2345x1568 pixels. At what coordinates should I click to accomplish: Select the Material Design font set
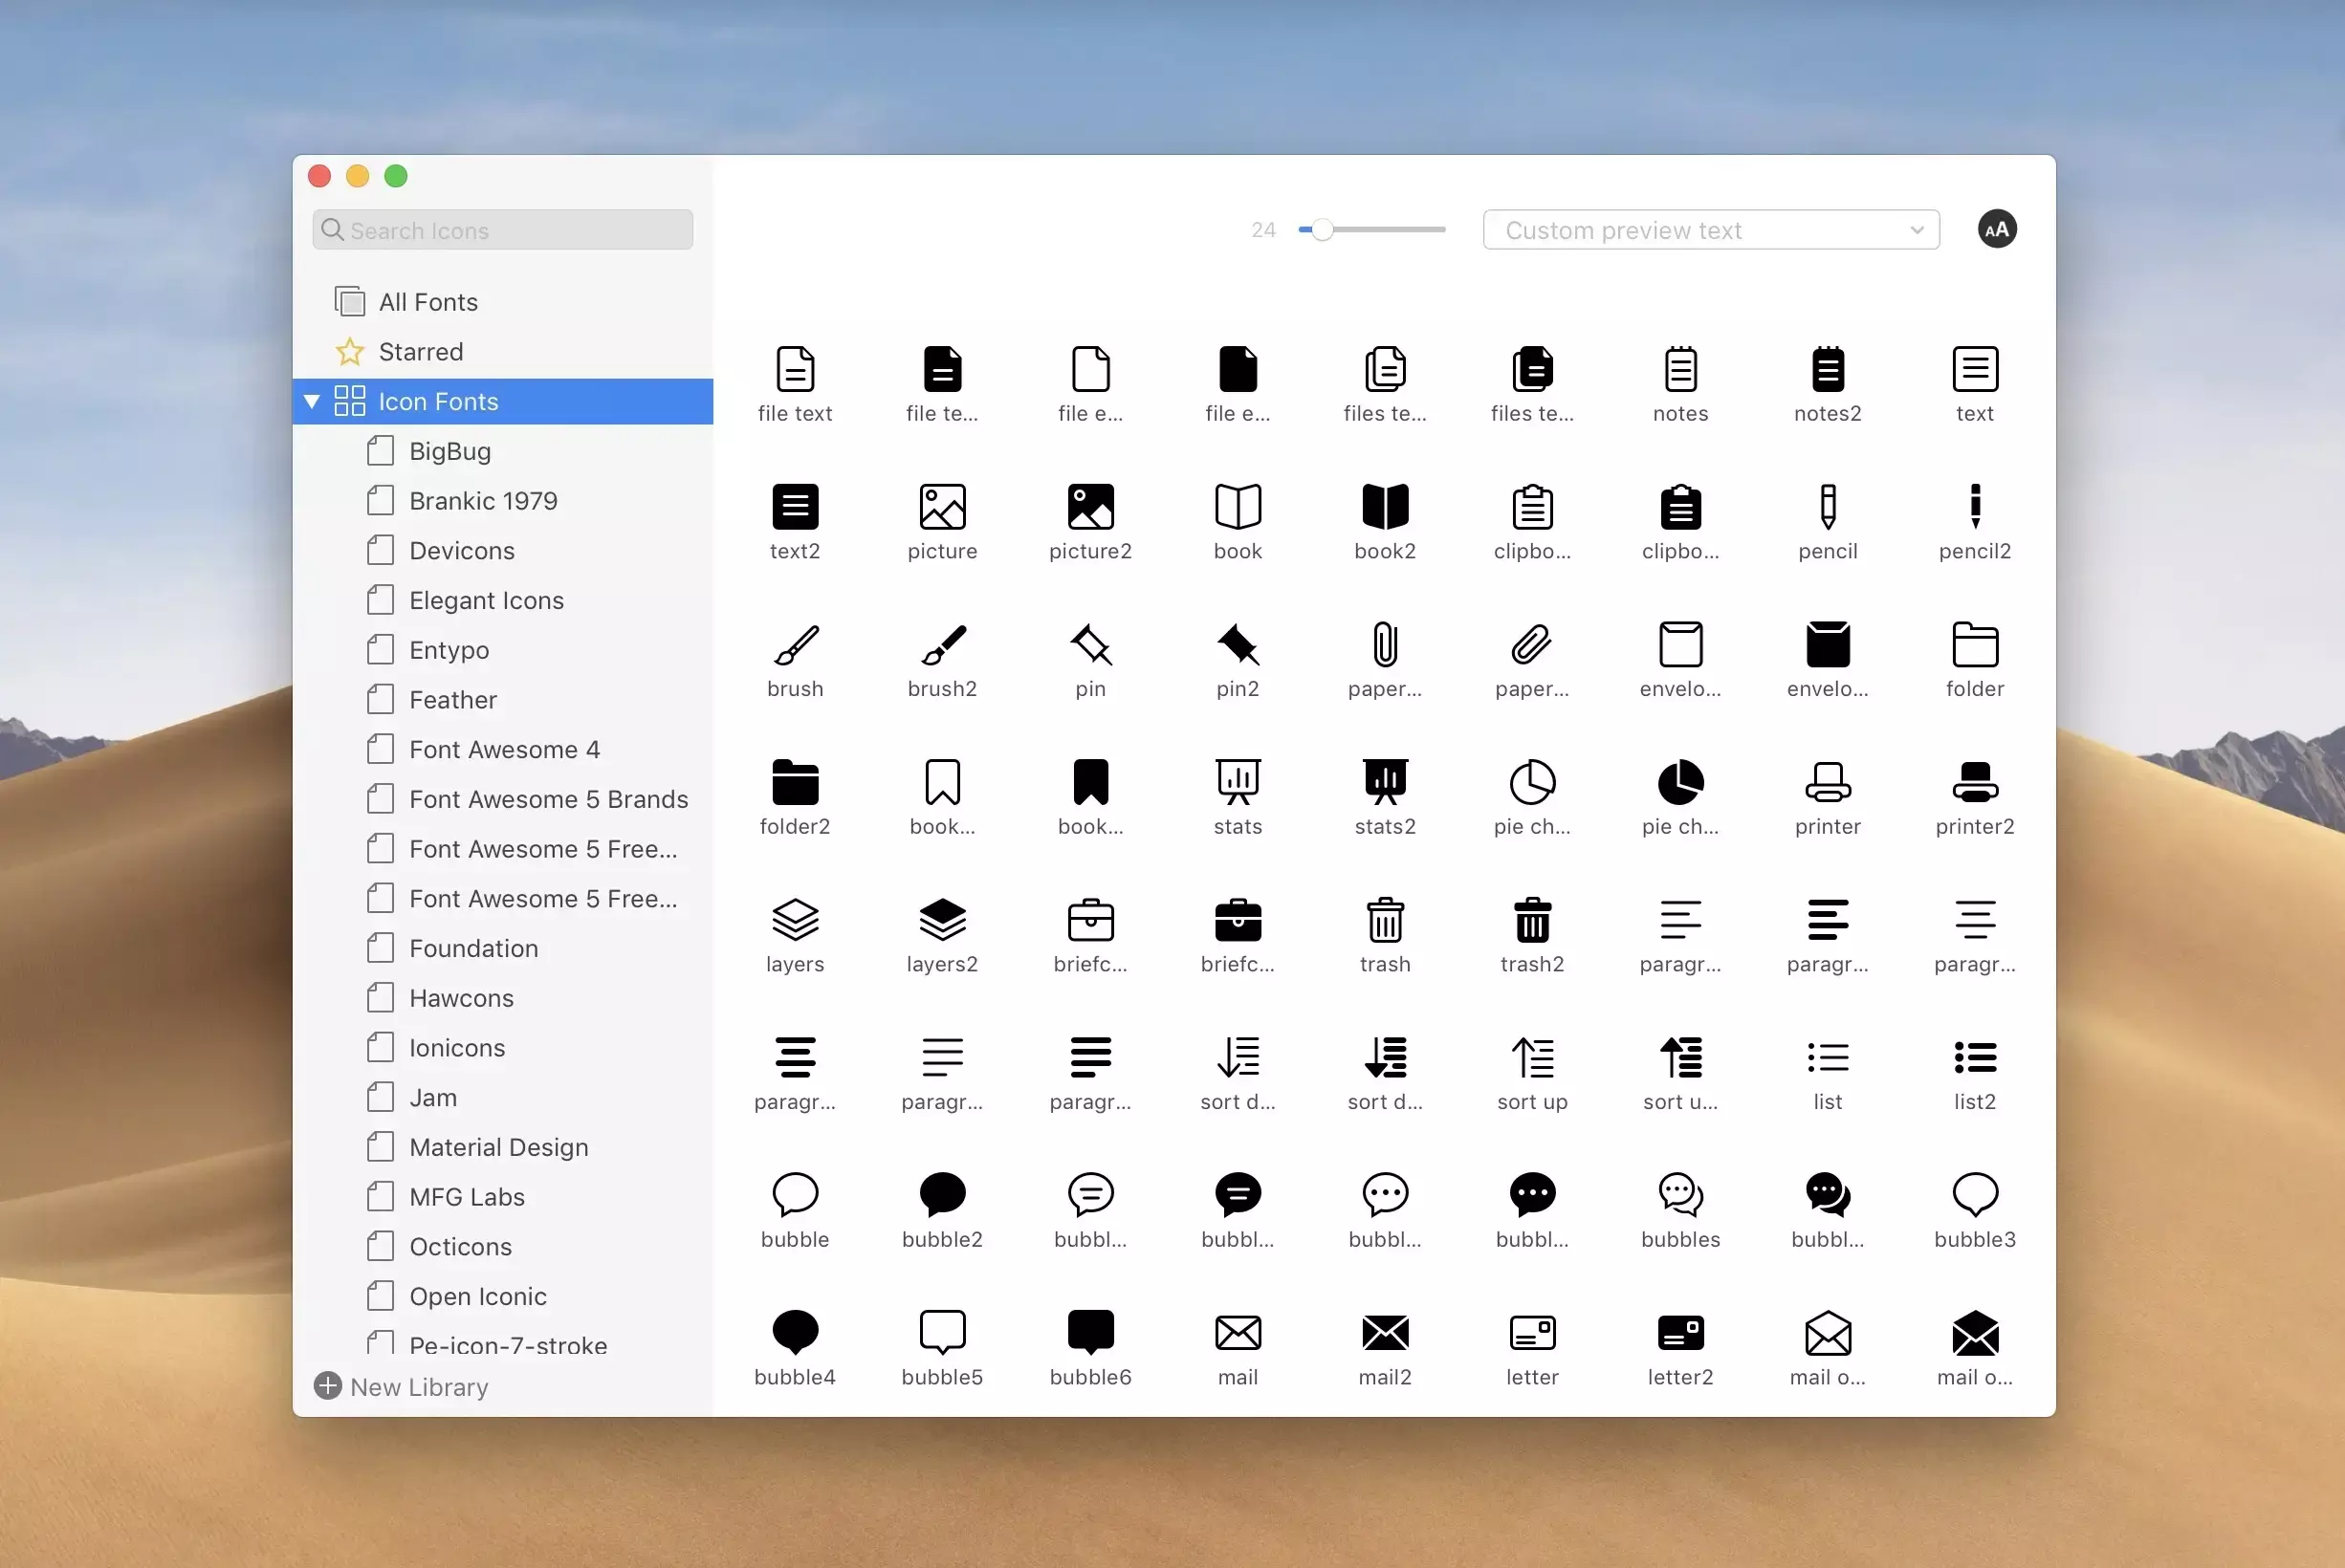tap(498, 1147)
